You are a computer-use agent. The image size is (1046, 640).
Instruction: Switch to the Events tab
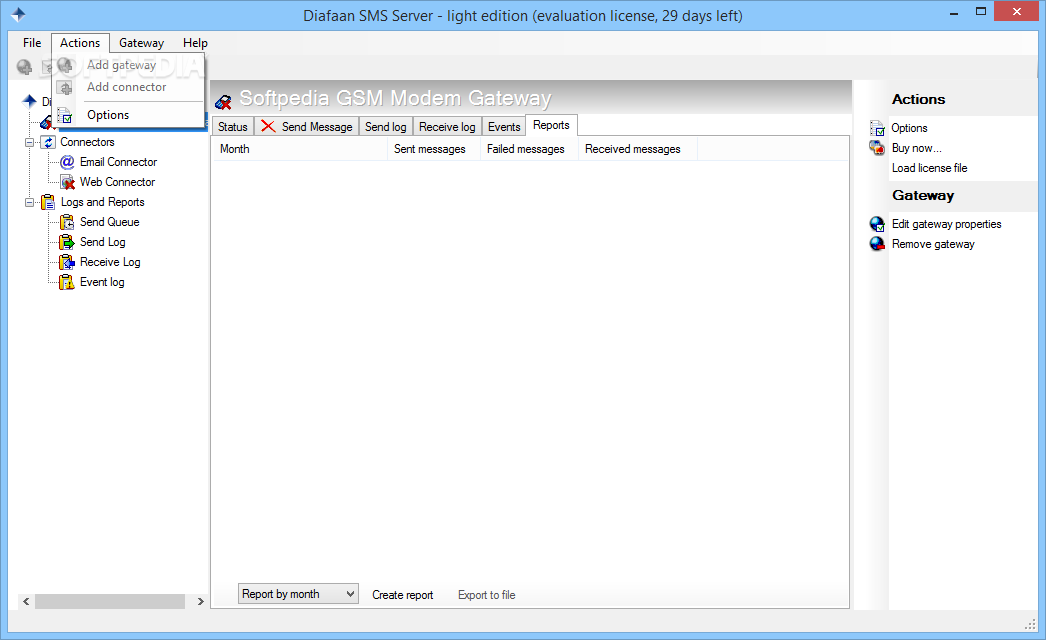pyautogui.click(x=504, y=127)
